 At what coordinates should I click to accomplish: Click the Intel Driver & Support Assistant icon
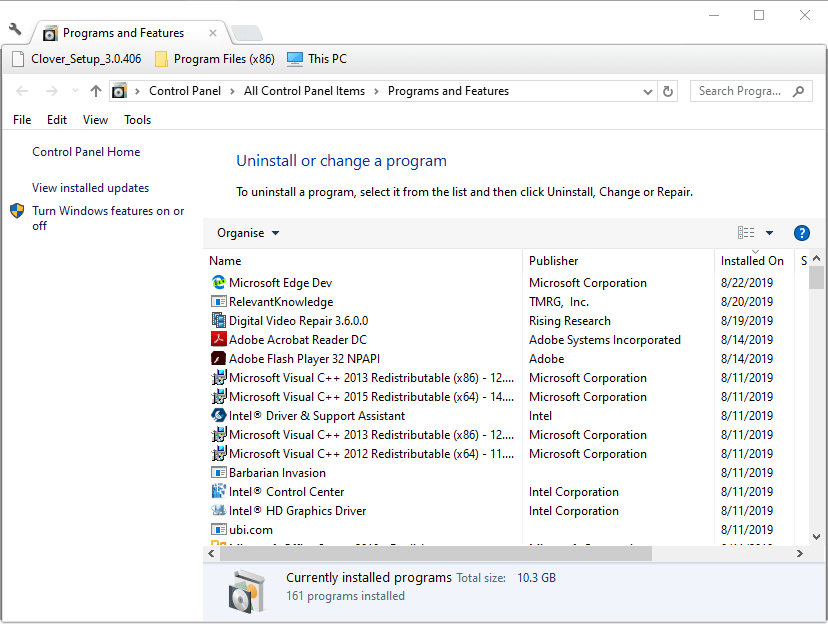tap(219, 416)
